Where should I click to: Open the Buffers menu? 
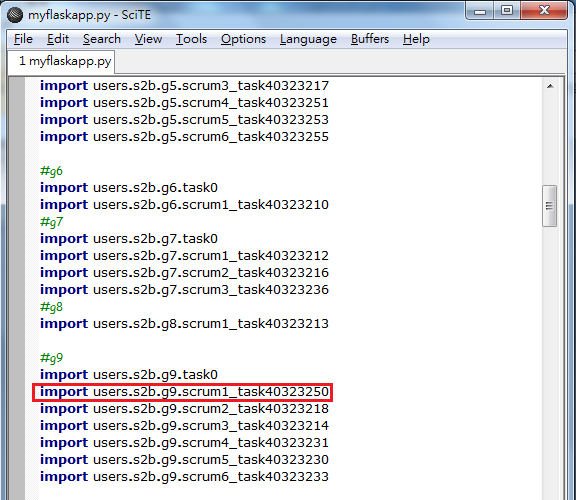pos(370,39)
